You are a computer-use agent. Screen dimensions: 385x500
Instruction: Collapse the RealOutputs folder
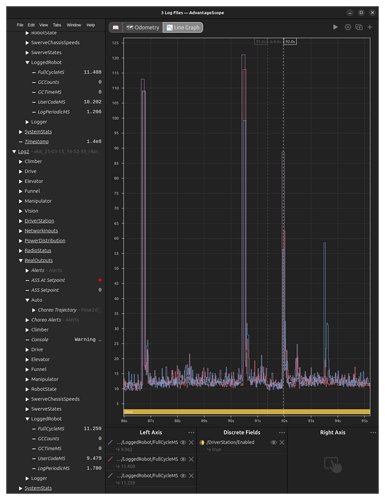pos(21,260)
